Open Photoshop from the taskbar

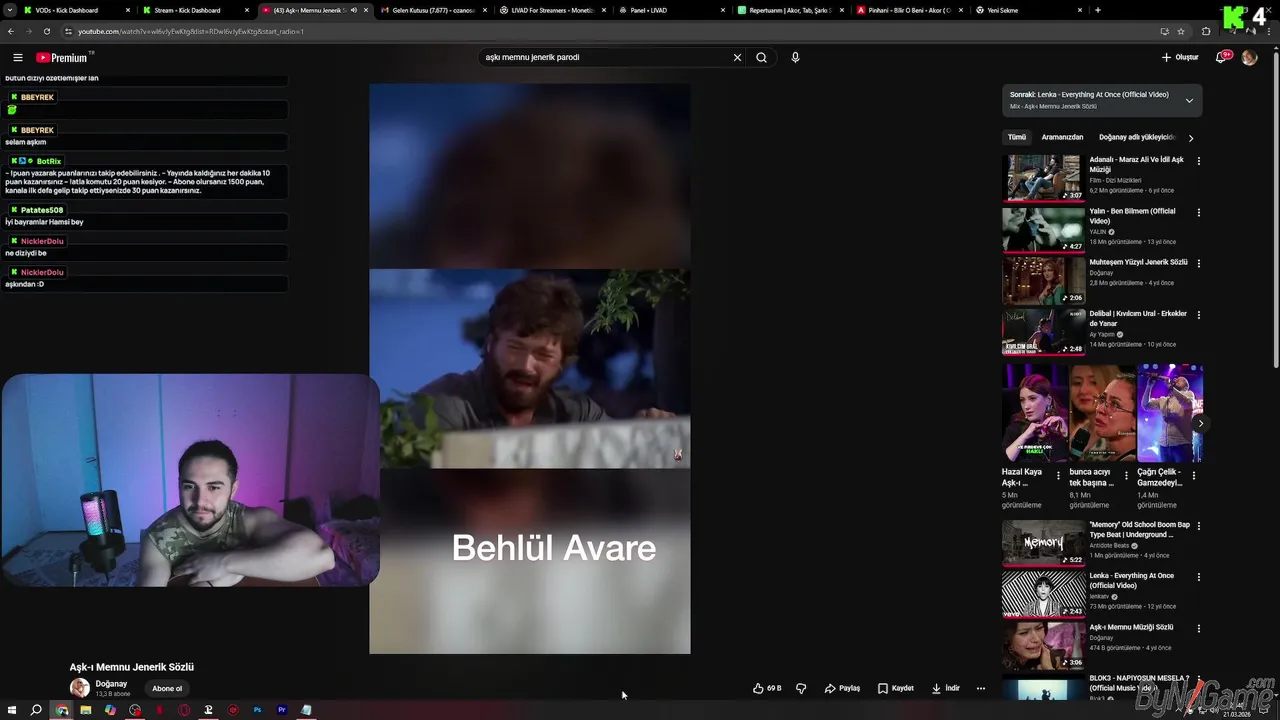tap(257, 710)
